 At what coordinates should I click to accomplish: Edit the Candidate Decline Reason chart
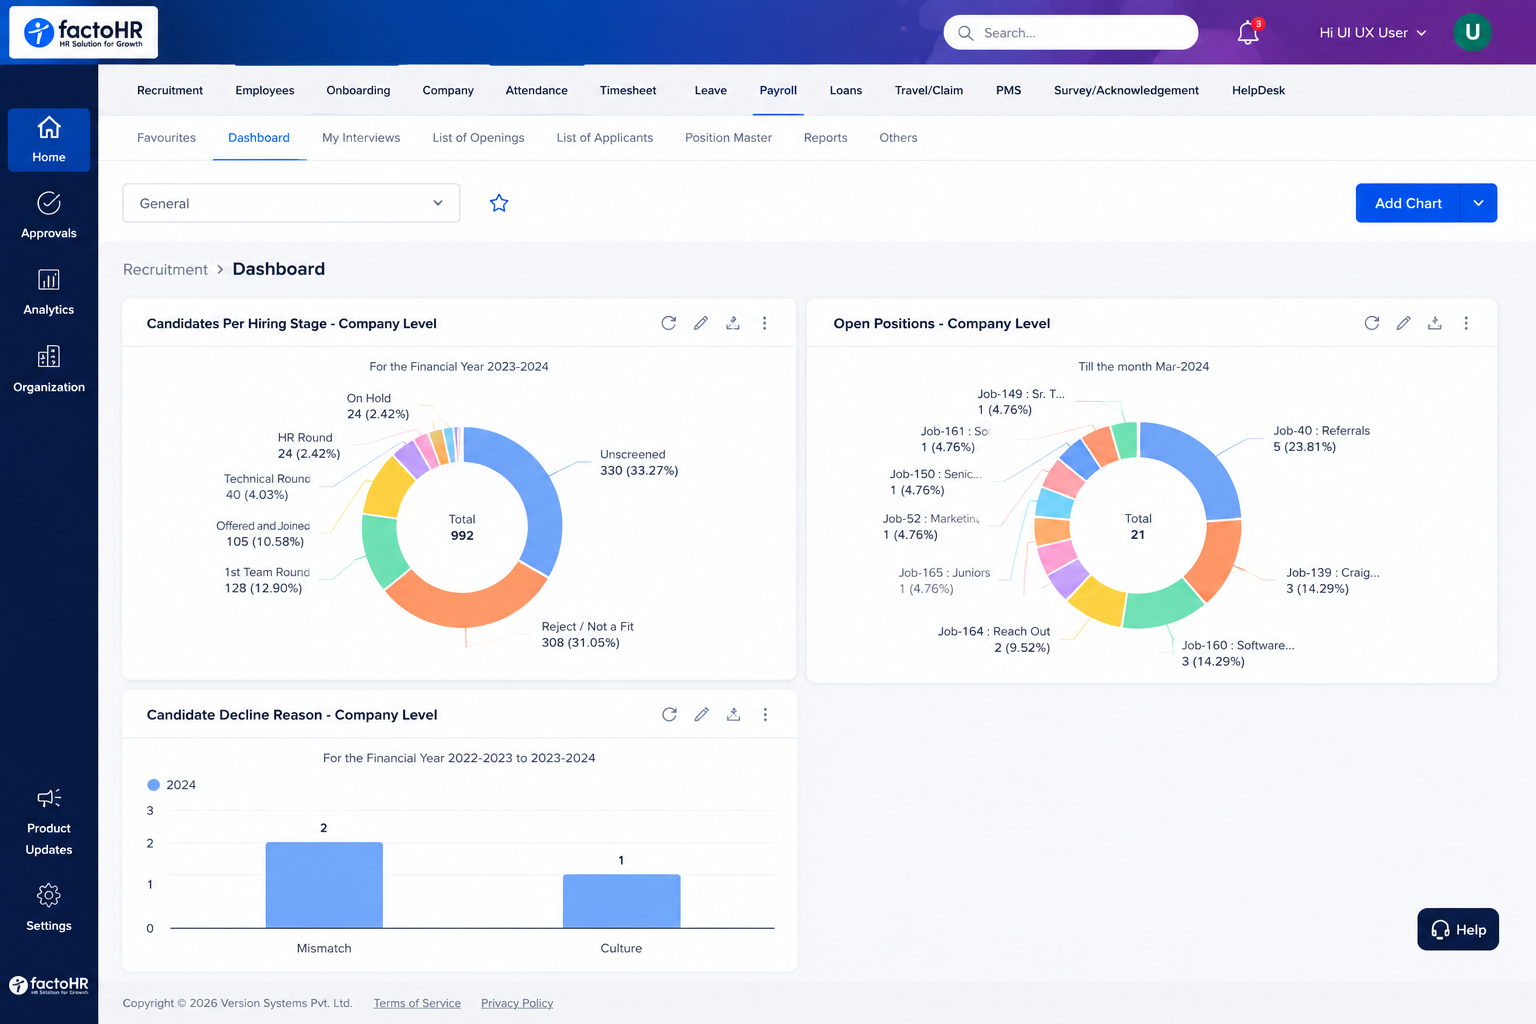pos(702,714)
